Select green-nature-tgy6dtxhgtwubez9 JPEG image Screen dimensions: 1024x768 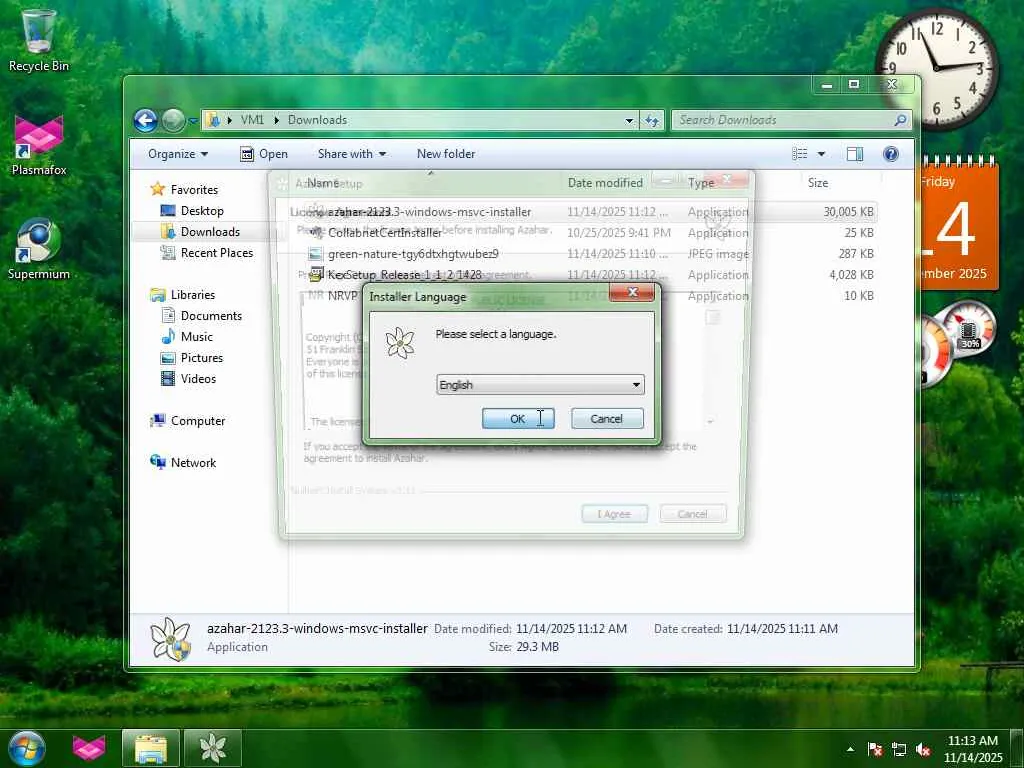(x=413, y=253)
